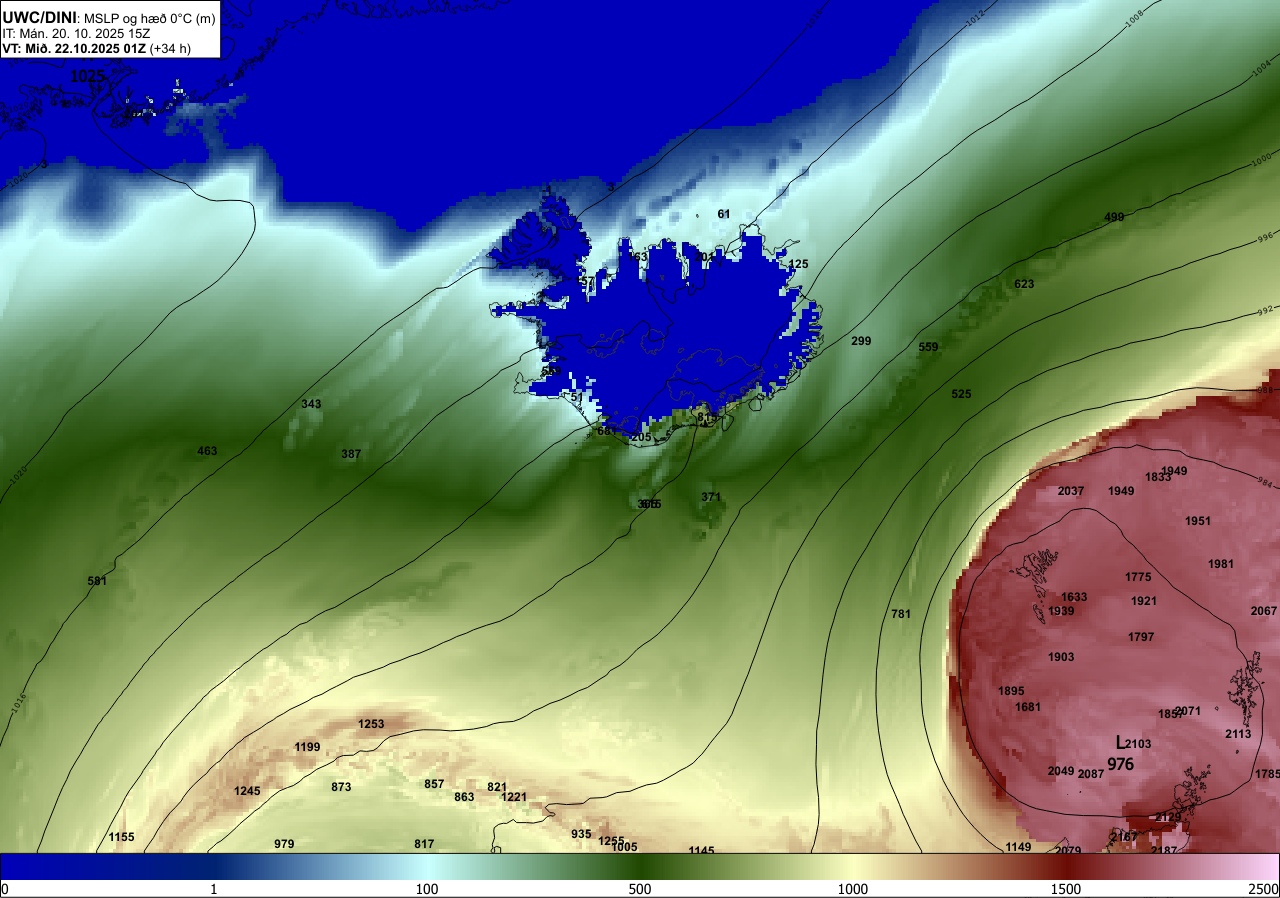
Task: Click the 2500 label on the color scale
Action: pyautogui.click(x=1265, y=889)
